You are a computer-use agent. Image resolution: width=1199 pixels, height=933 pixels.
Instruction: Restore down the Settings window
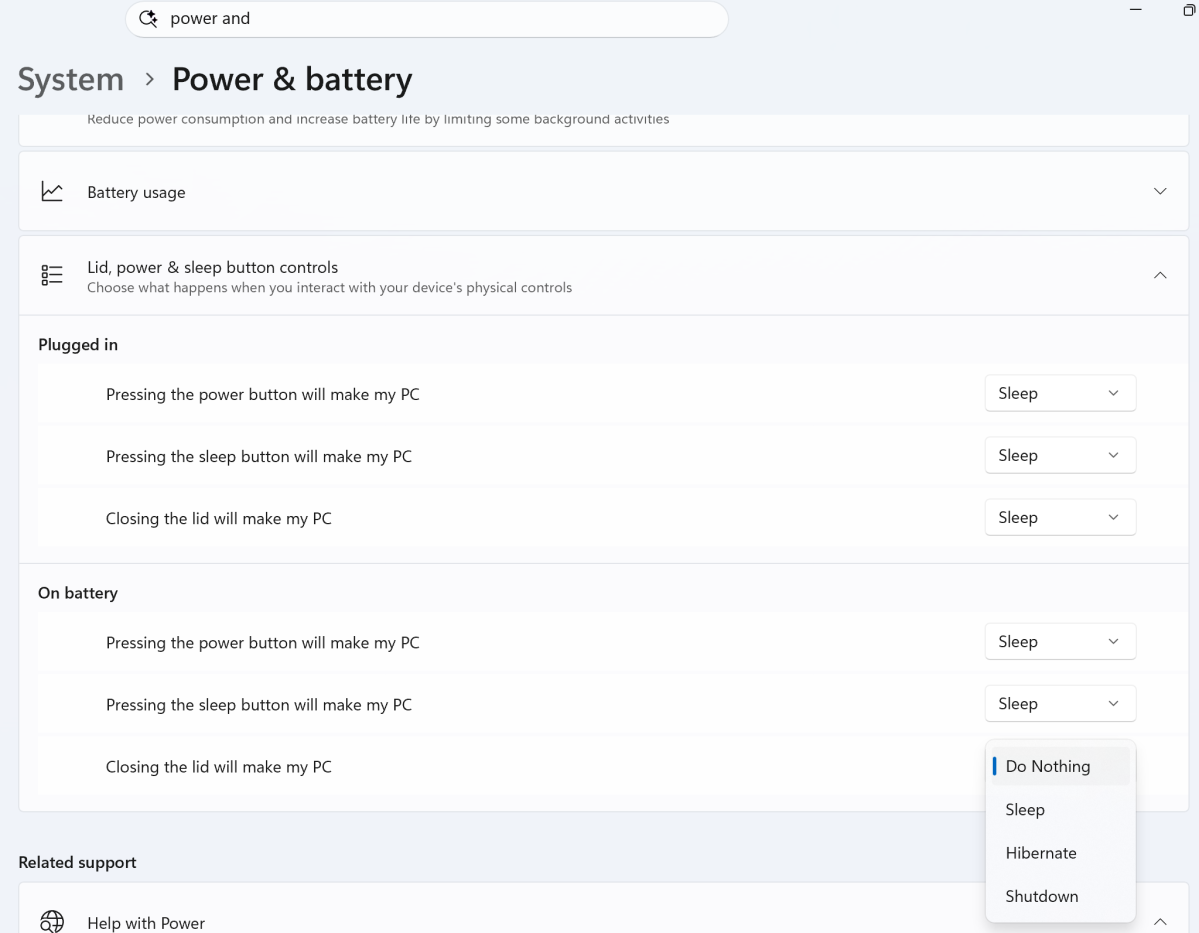(1189, 10)
